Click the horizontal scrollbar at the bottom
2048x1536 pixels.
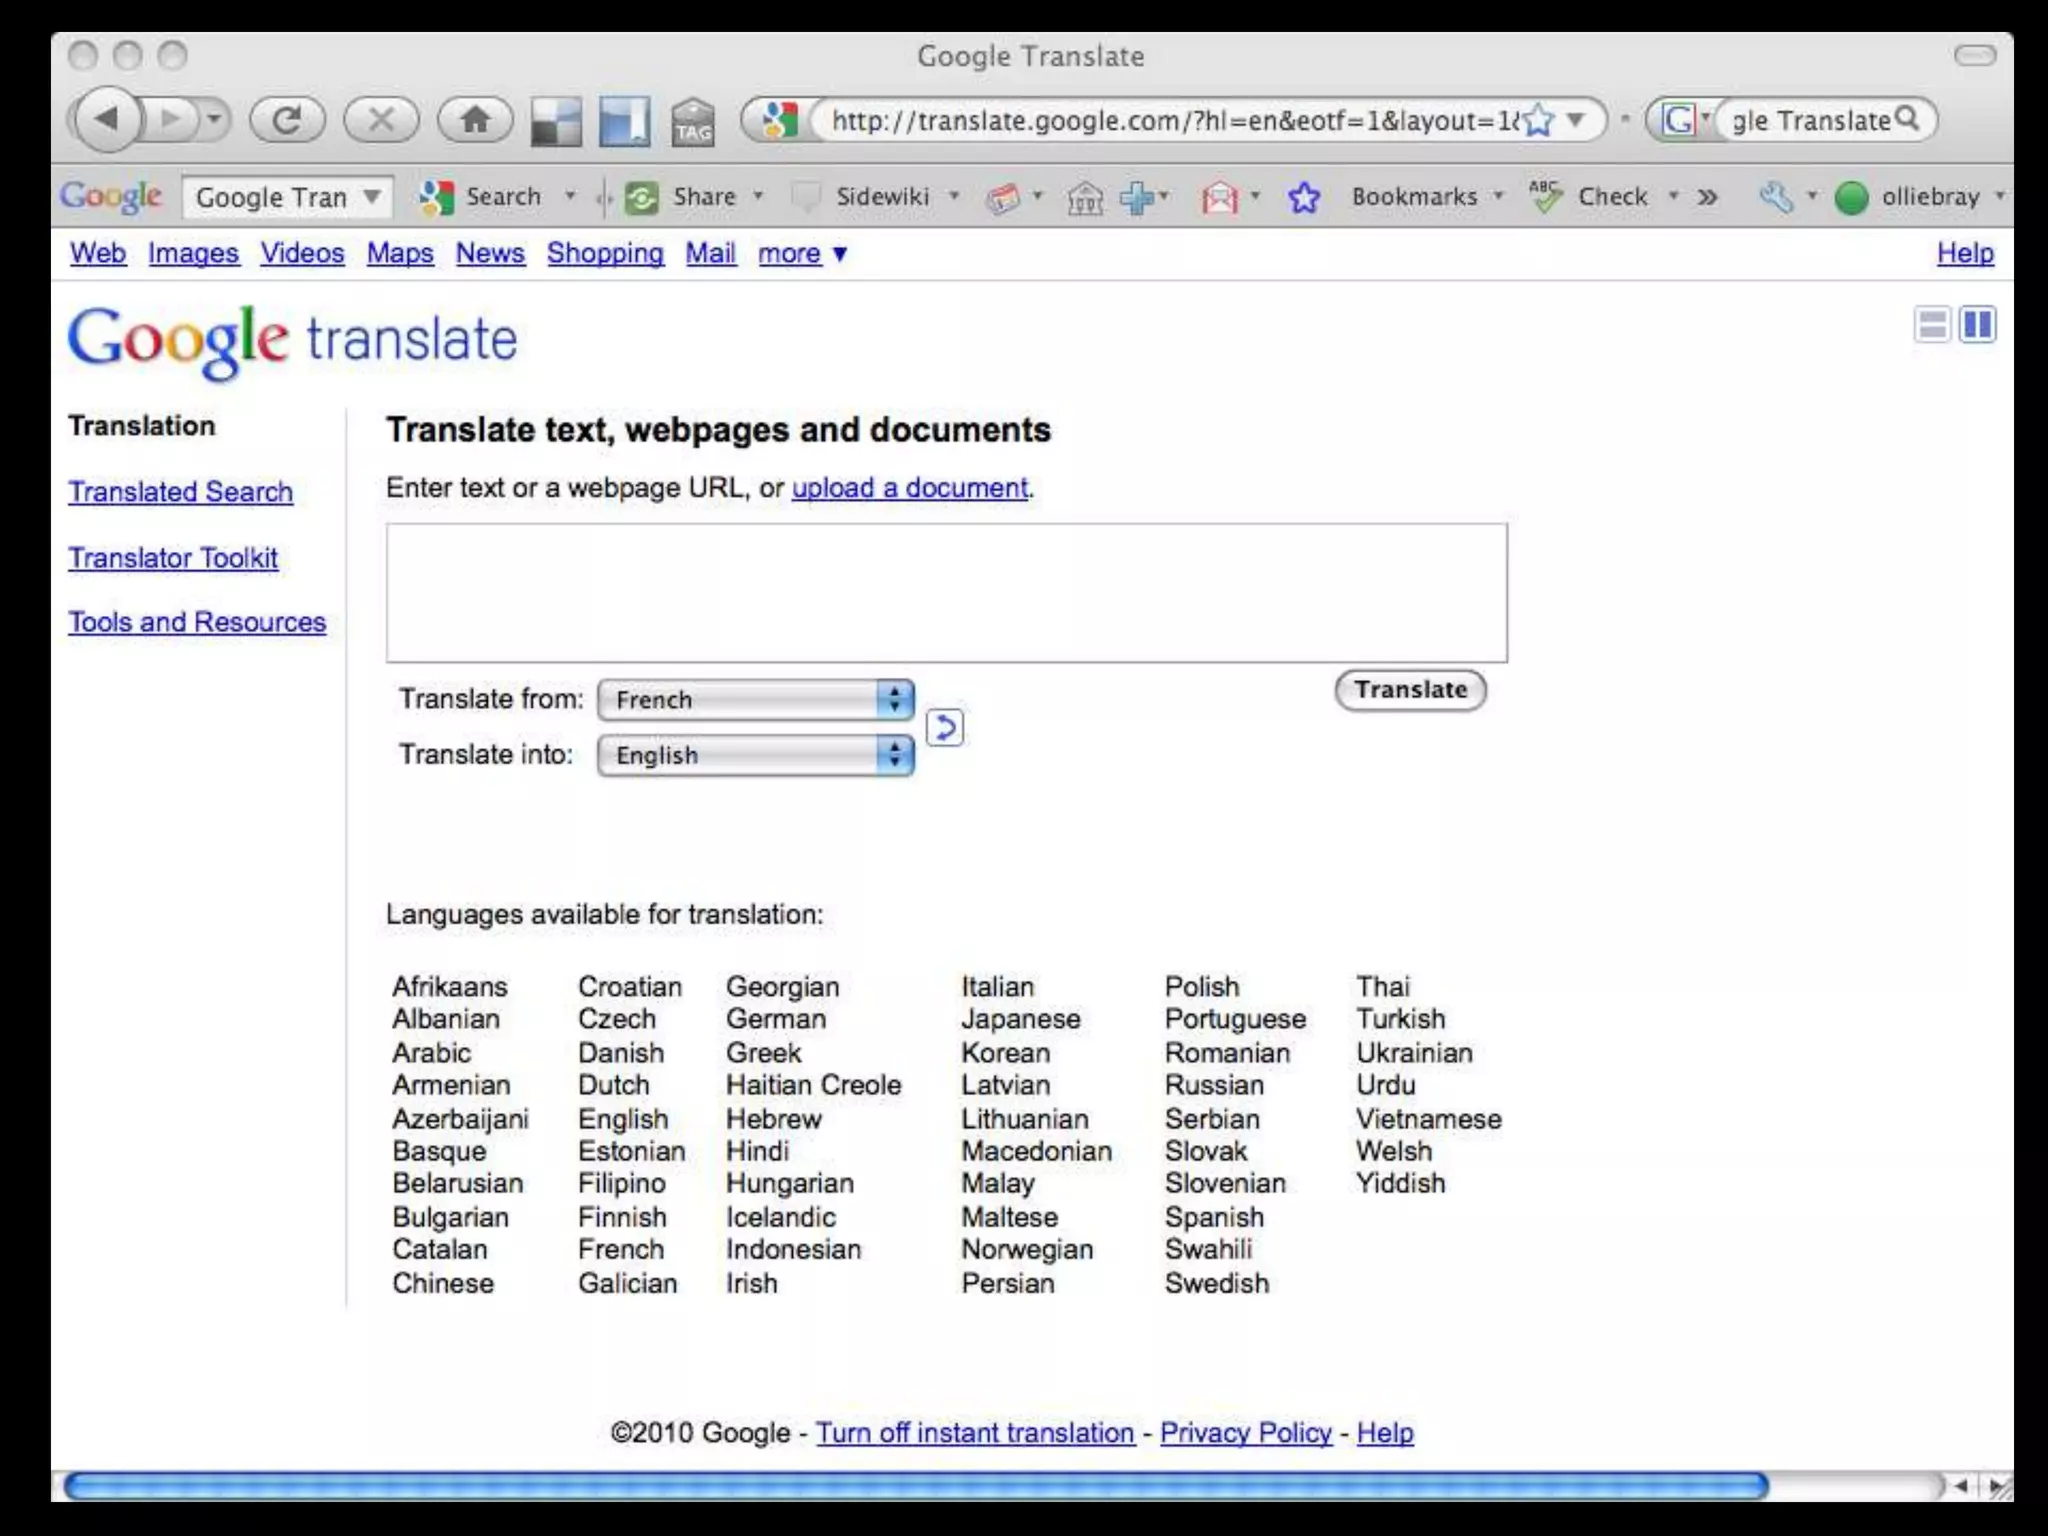tap(915, 1486)
